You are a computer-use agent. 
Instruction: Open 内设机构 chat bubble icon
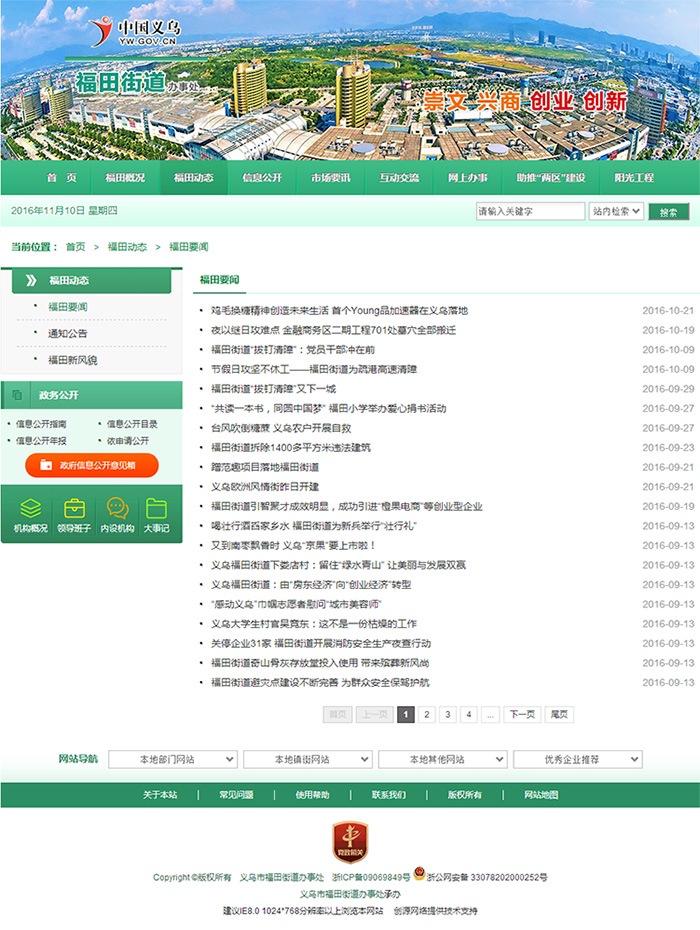[x=117, y=508]
